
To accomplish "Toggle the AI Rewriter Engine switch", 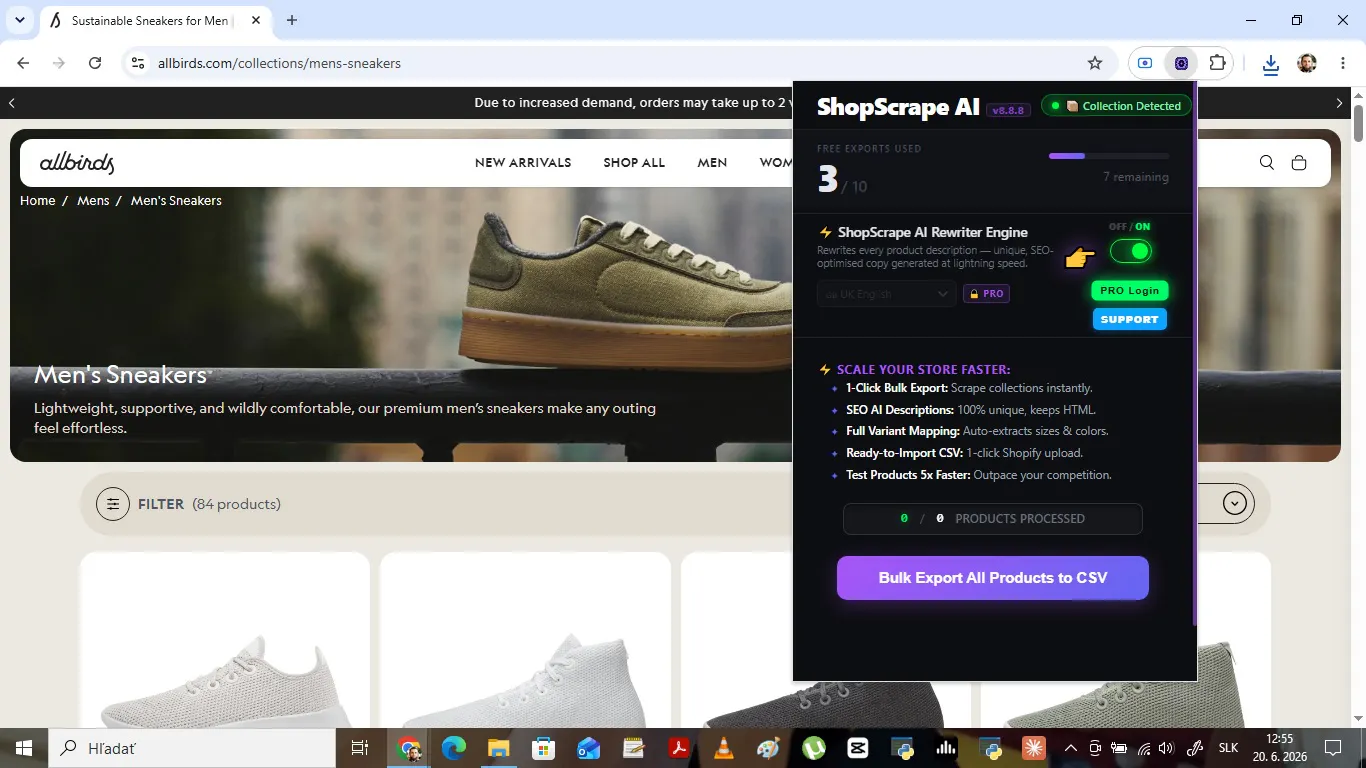I will pyautogui.click(x=1131, y=251).
